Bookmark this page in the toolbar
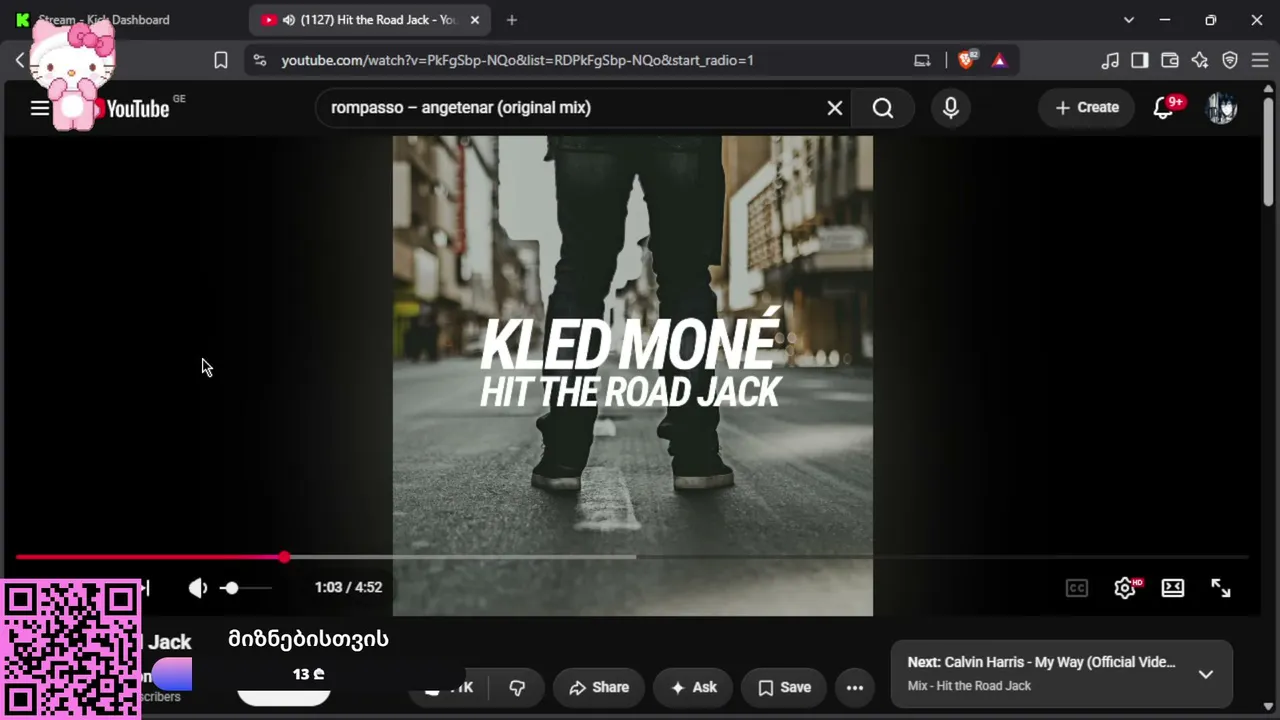This screenshot has width=1280, height=720. pyautogui.click(x=221, y=60)
